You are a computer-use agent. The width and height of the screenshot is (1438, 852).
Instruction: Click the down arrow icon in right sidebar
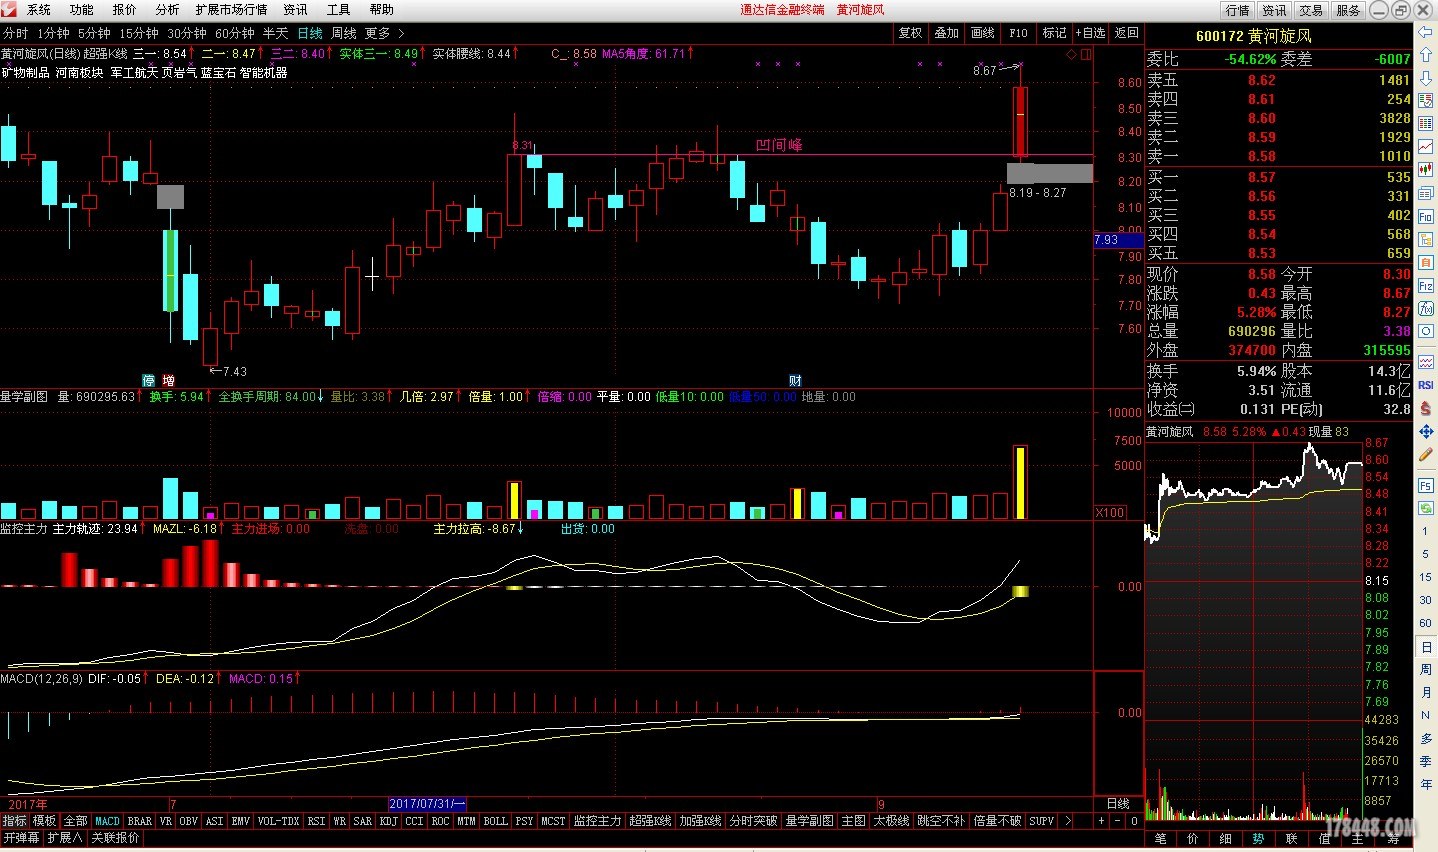(x=1426, y=76)
